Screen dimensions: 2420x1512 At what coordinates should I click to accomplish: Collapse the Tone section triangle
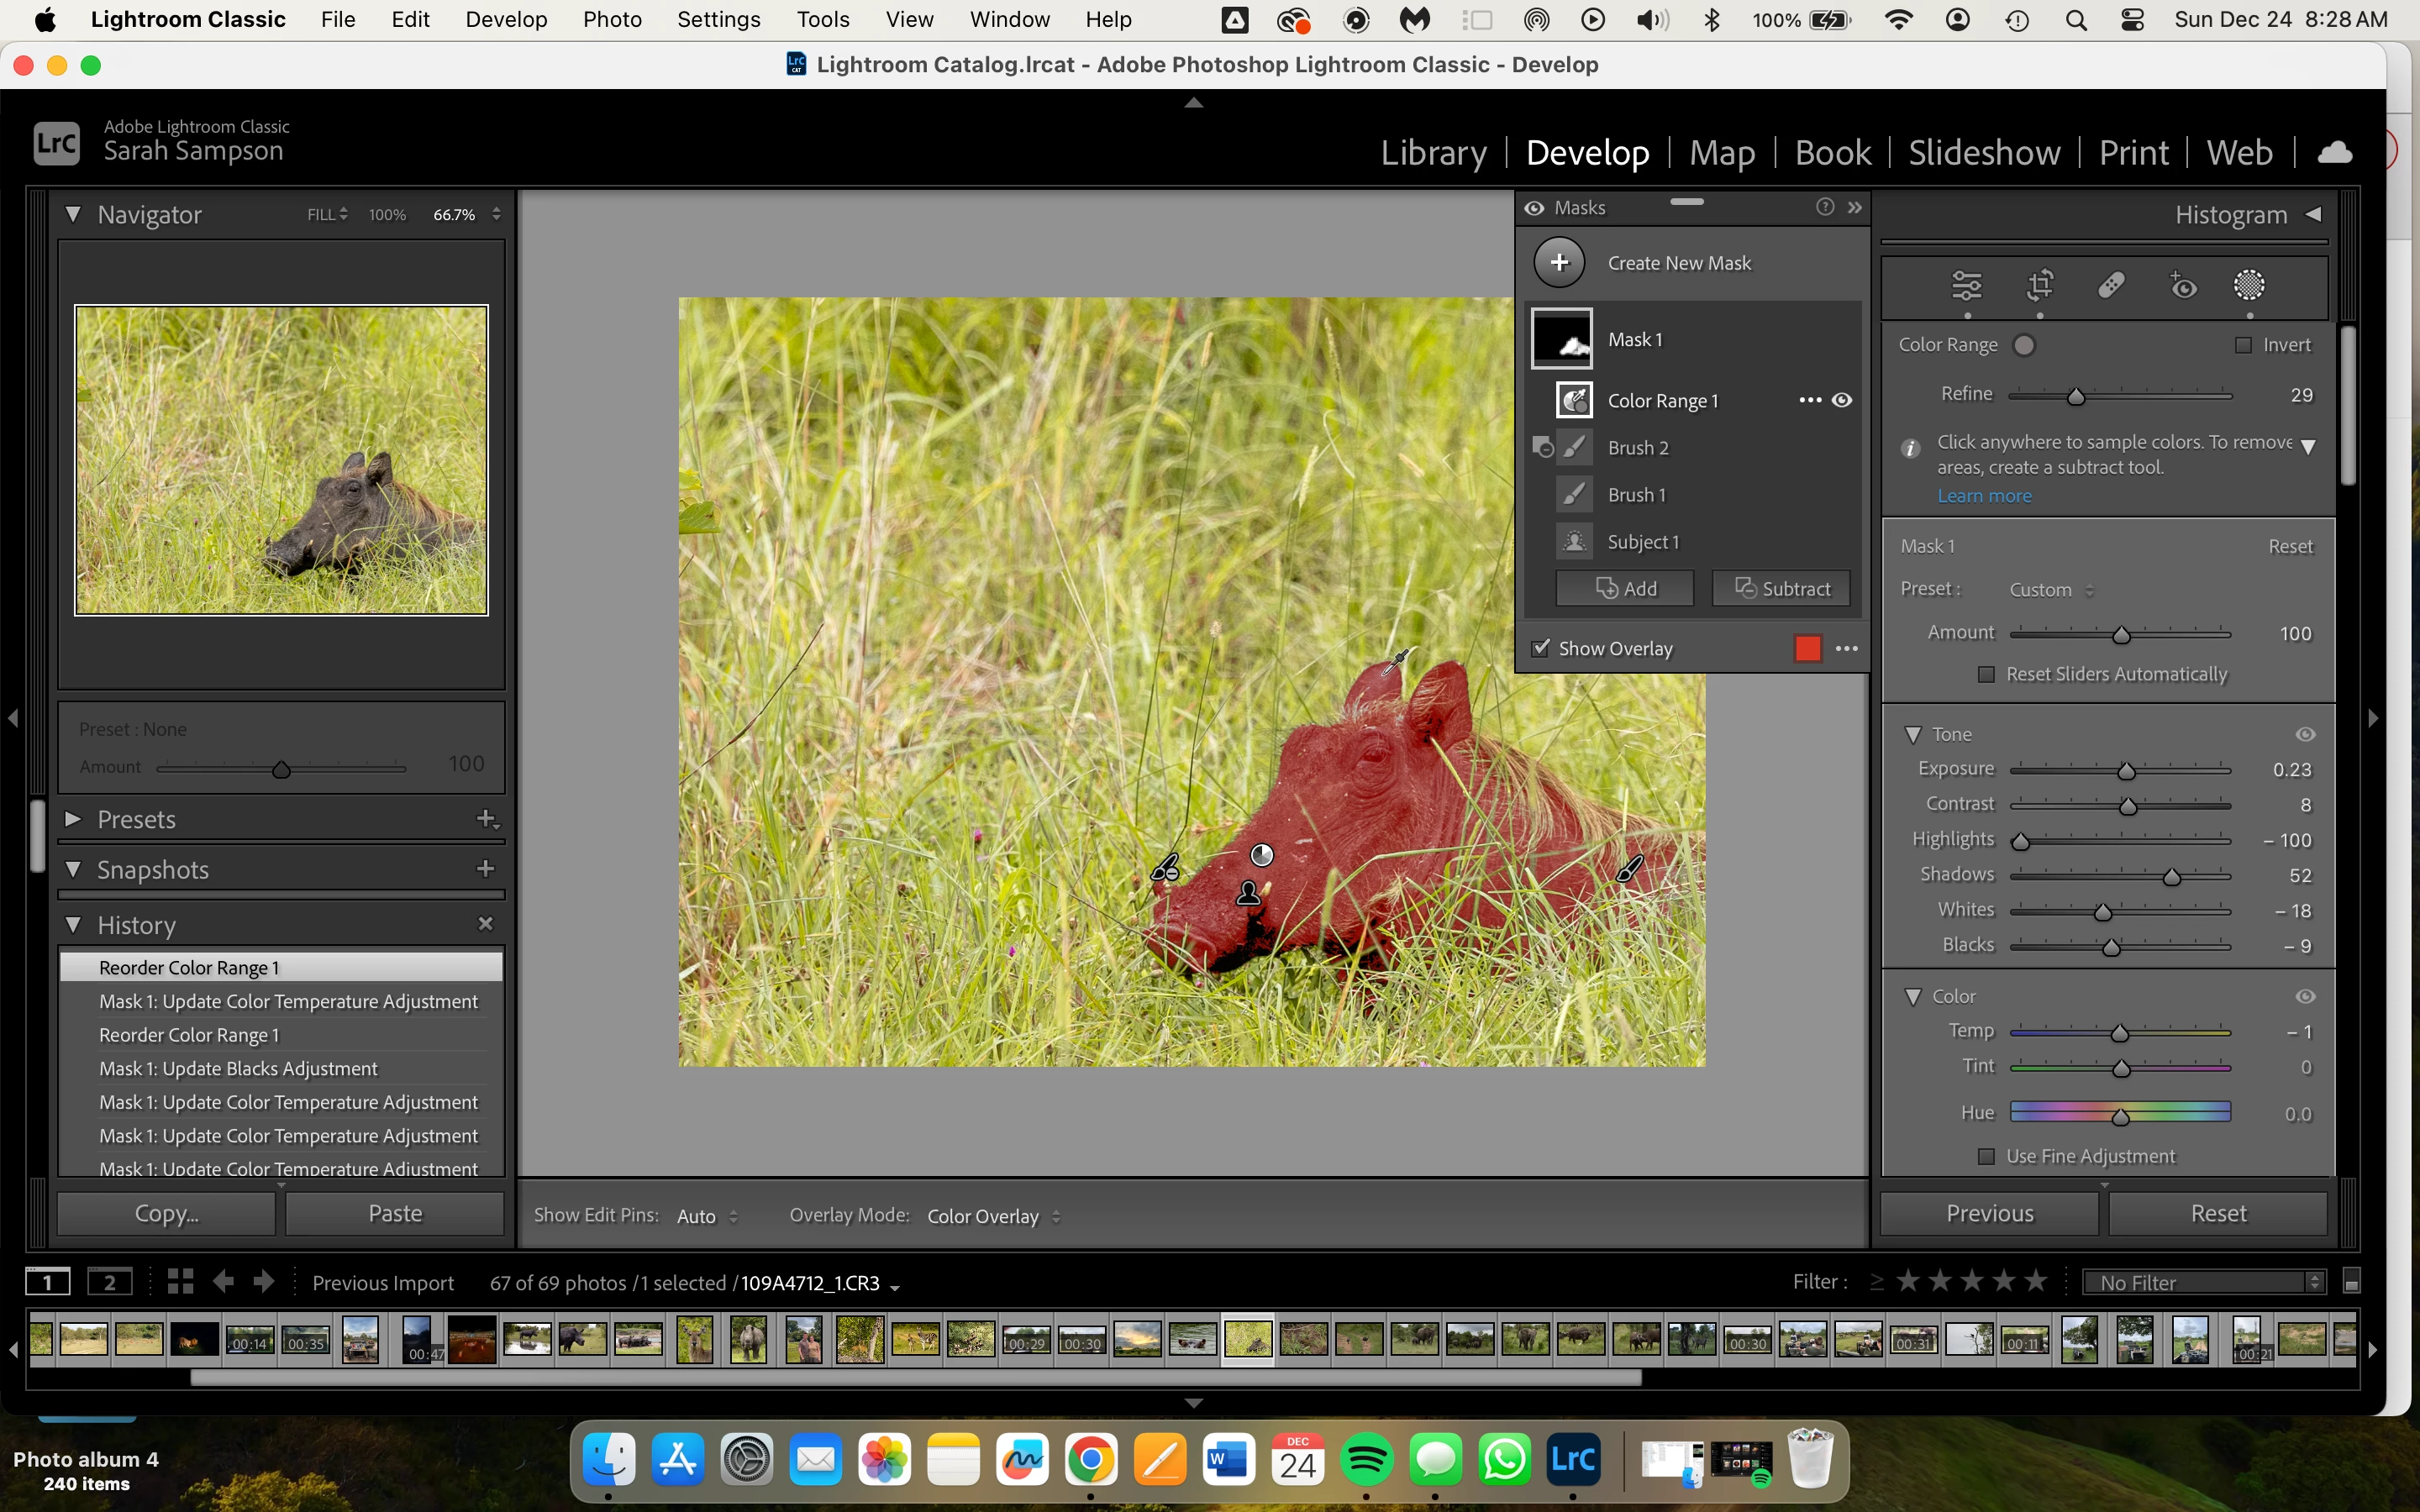pyautogui.click(x=1913, y=734)
